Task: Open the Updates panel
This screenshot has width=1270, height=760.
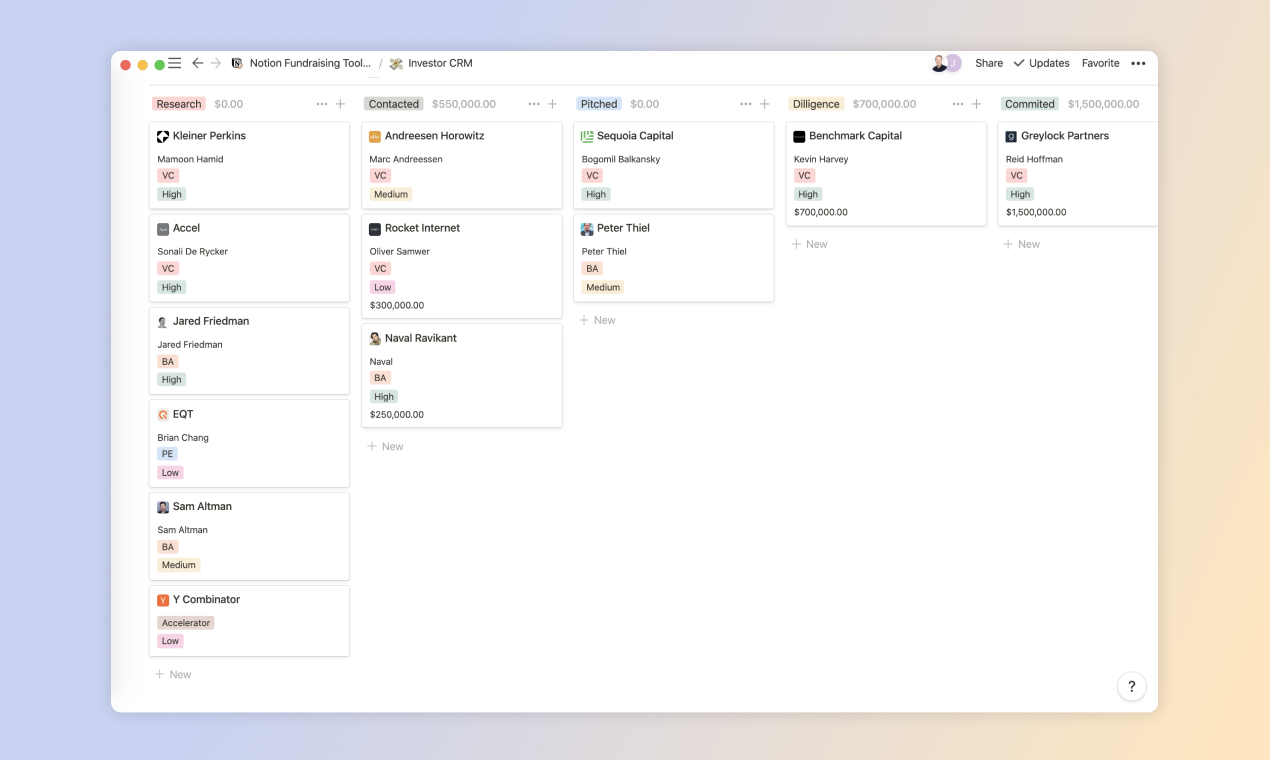Action: (x=1041, y=63)
